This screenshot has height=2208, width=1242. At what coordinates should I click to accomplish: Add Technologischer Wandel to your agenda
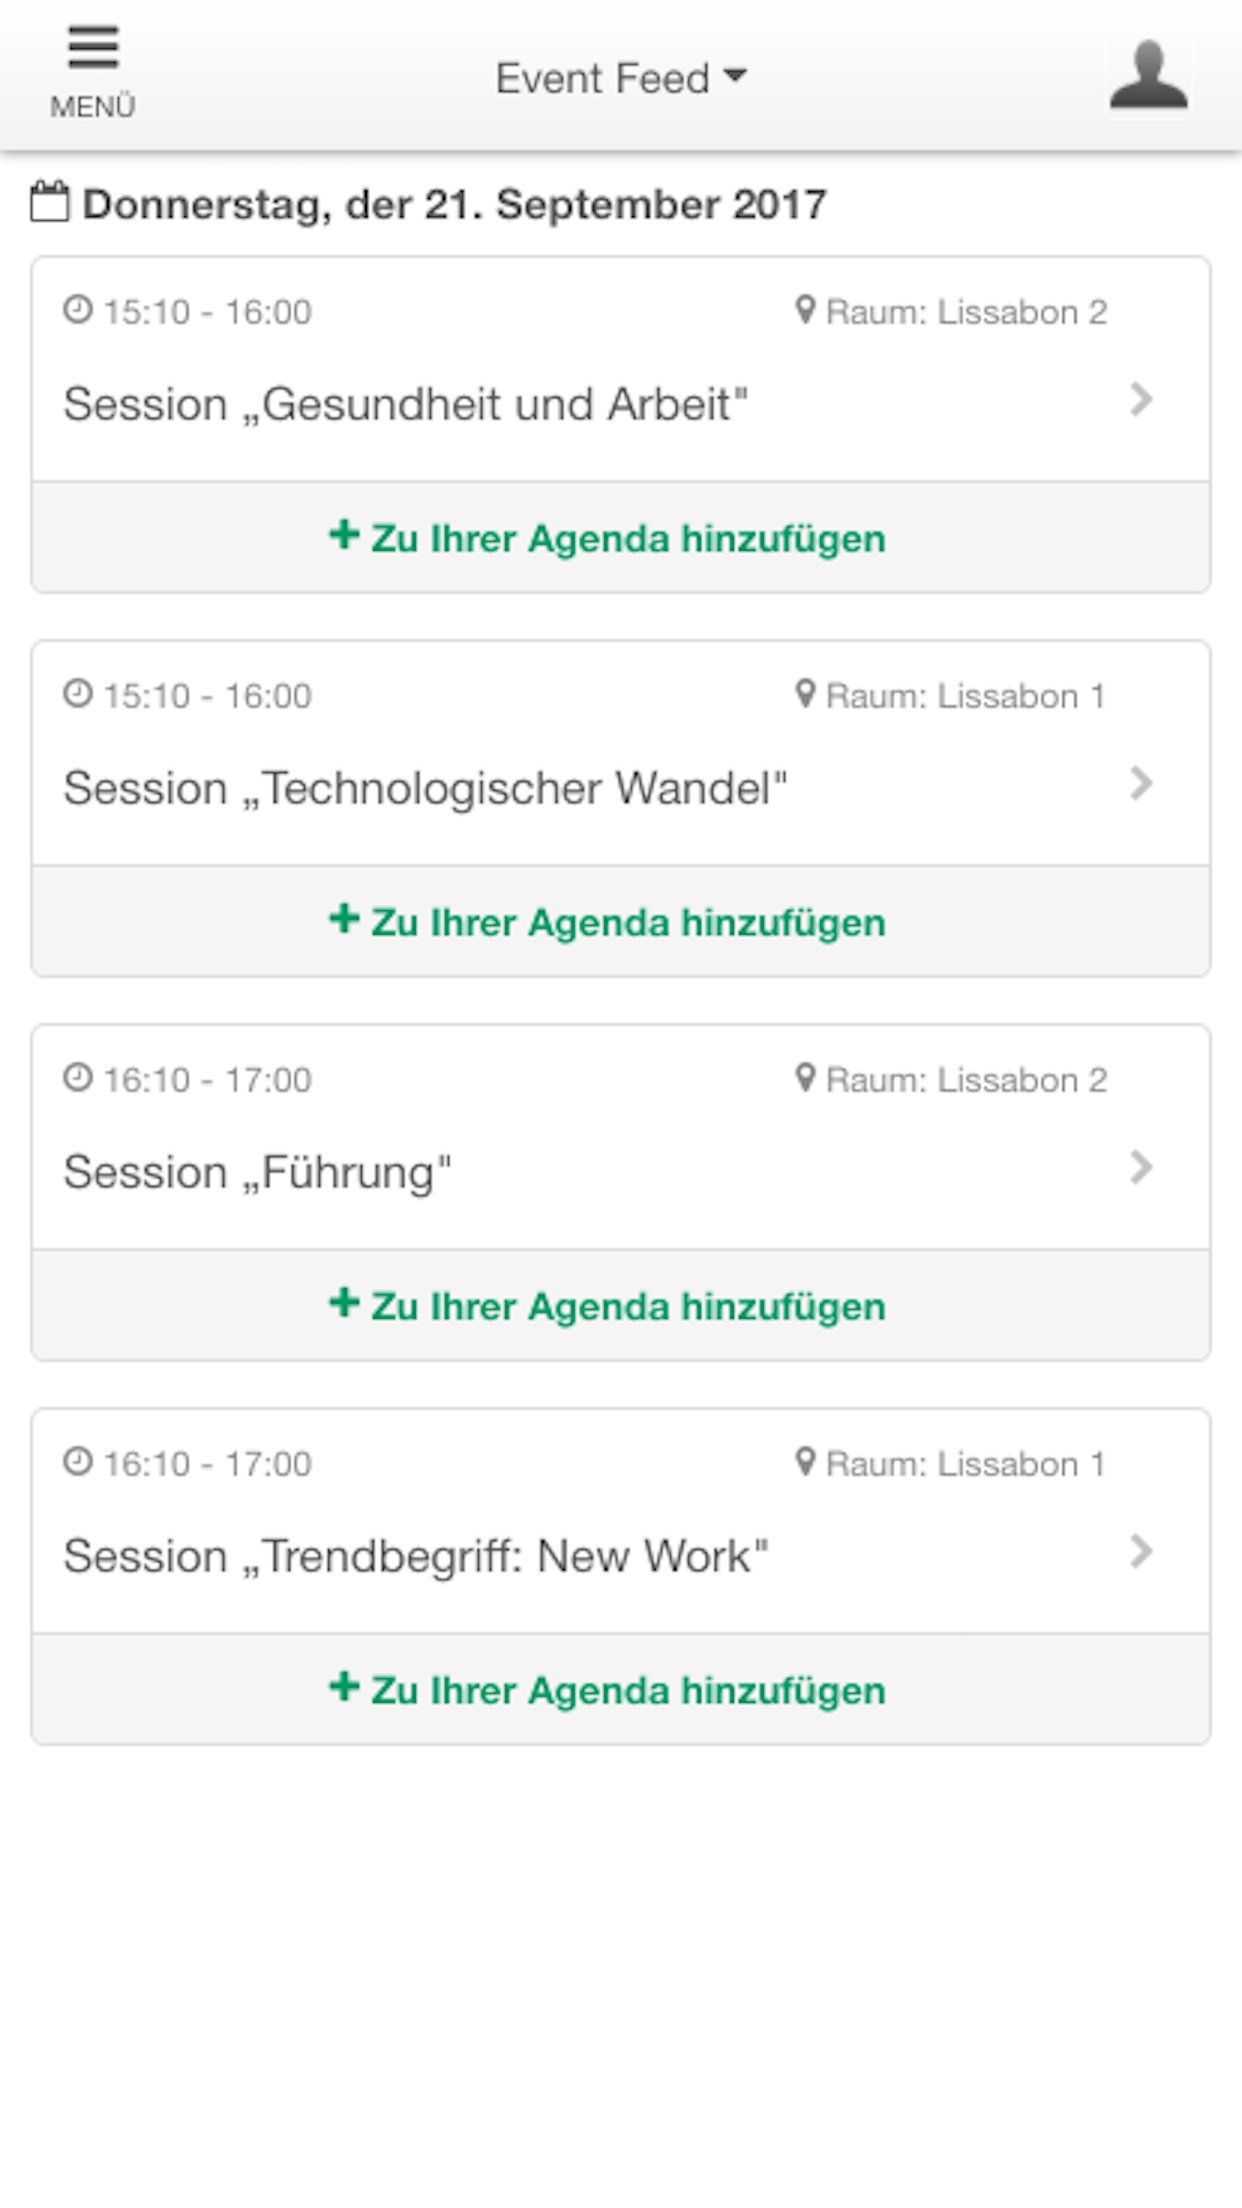tap(621, 922)
